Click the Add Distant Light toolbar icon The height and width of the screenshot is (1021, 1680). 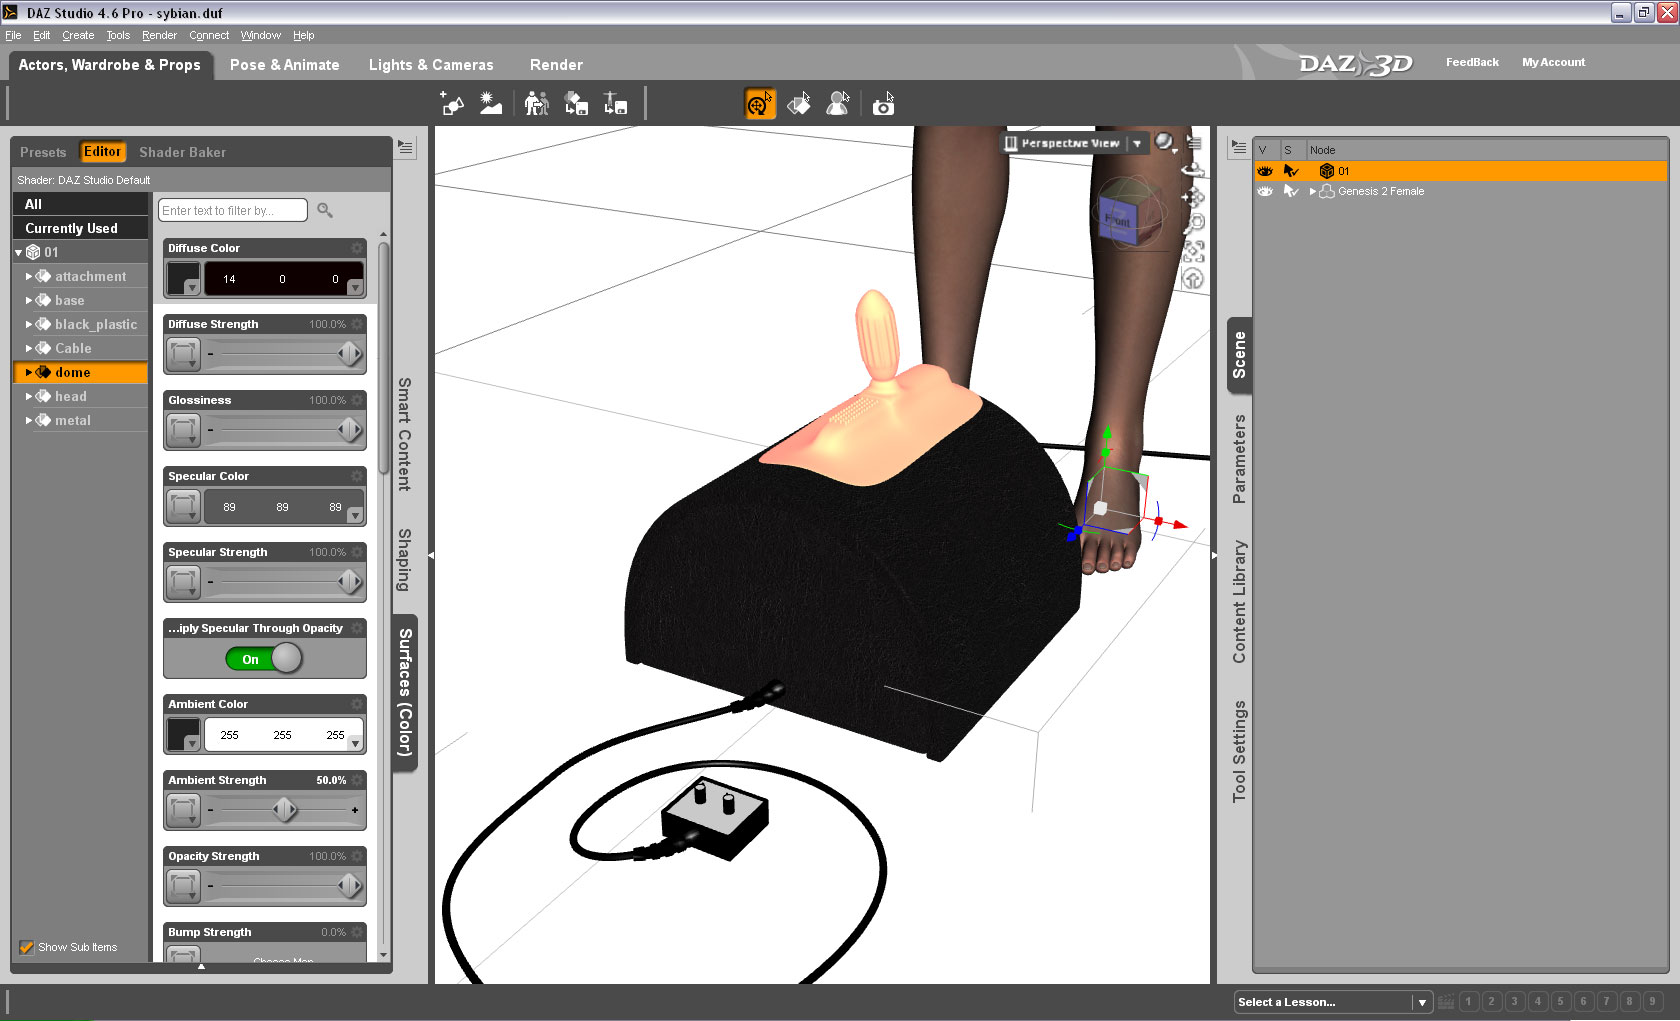click(491, 104)
